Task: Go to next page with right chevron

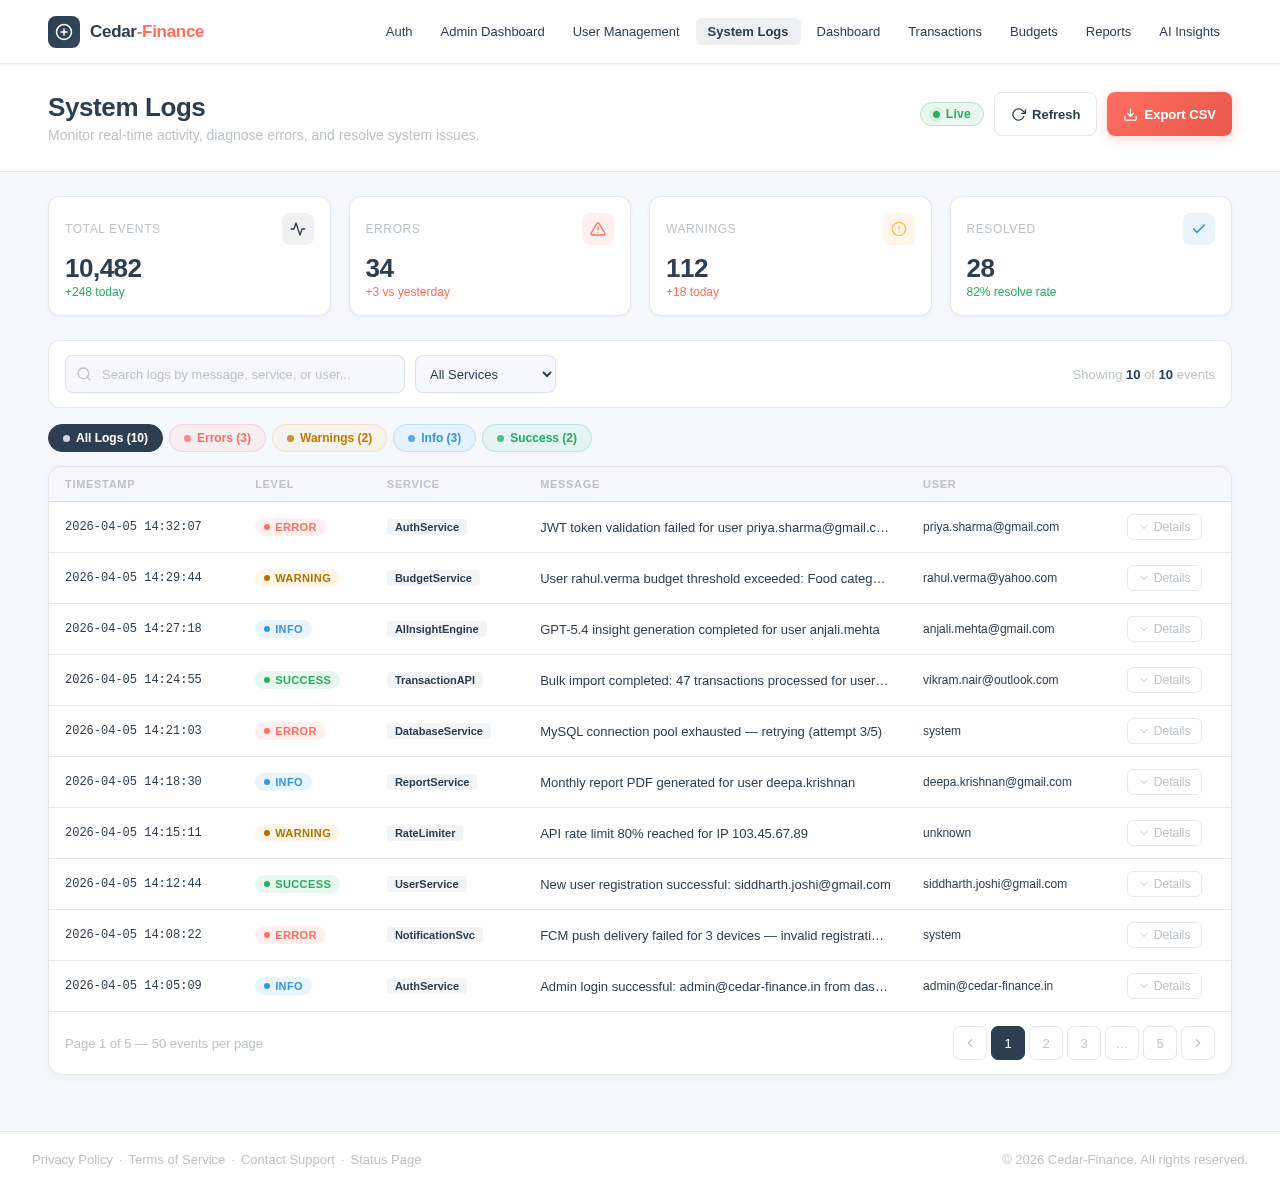Action: click(1198, 1043)
